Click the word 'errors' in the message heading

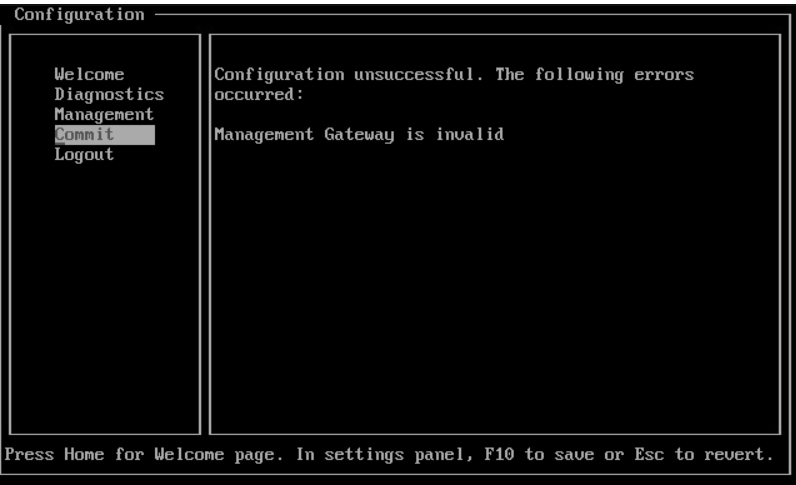pos(664,75)
